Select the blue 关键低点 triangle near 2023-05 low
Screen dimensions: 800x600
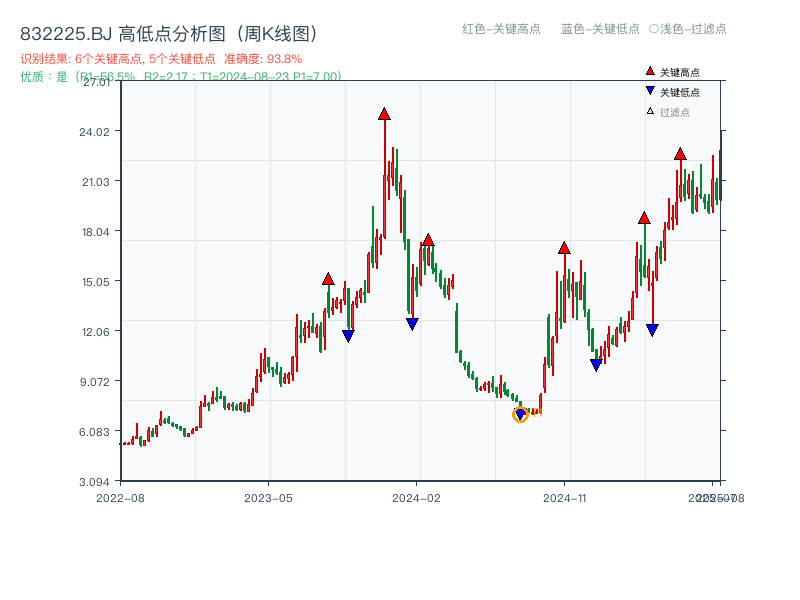point(348,334)
